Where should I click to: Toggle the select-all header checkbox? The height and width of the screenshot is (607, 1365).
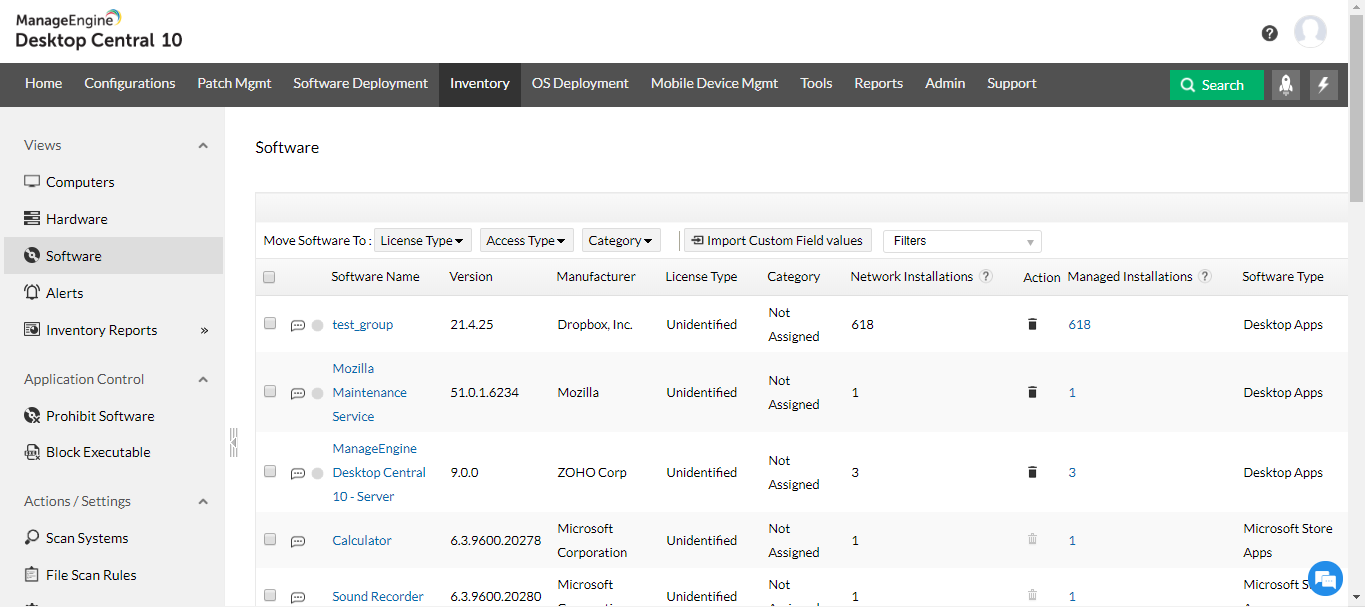pos(269,277)
